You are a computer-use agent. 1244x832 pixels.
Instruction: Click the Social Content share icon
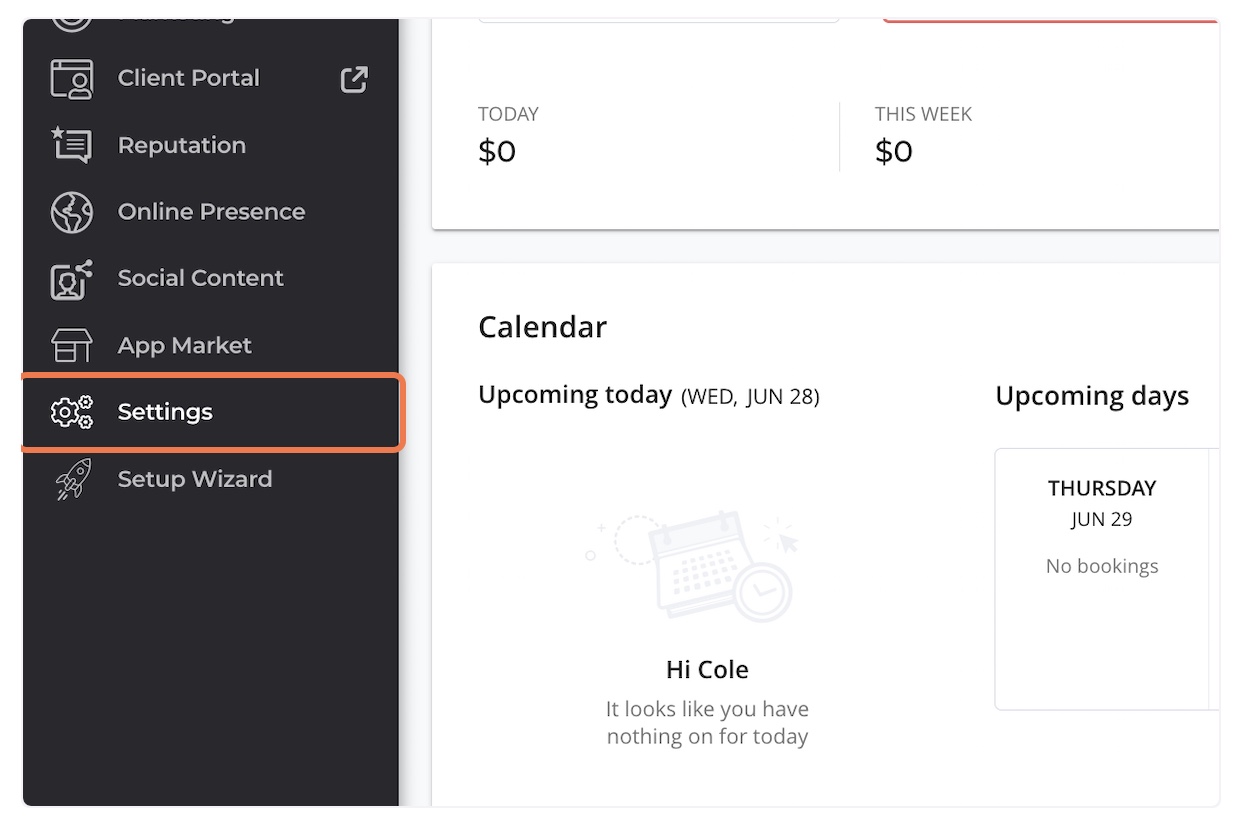coord(71,279)
